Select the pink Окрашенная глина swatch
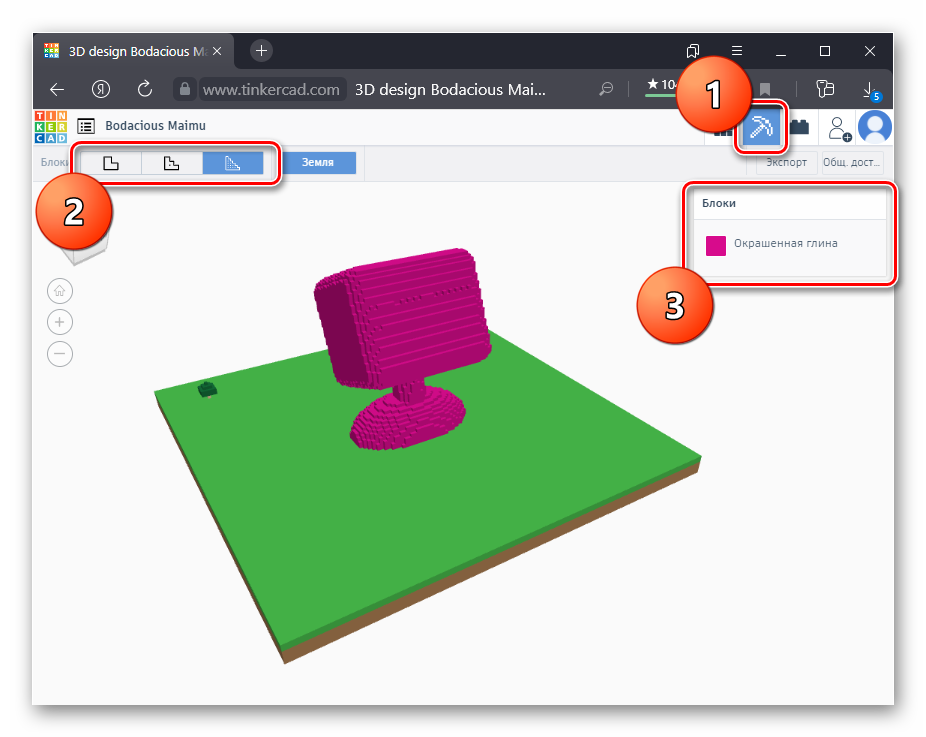 click(716, 246)
